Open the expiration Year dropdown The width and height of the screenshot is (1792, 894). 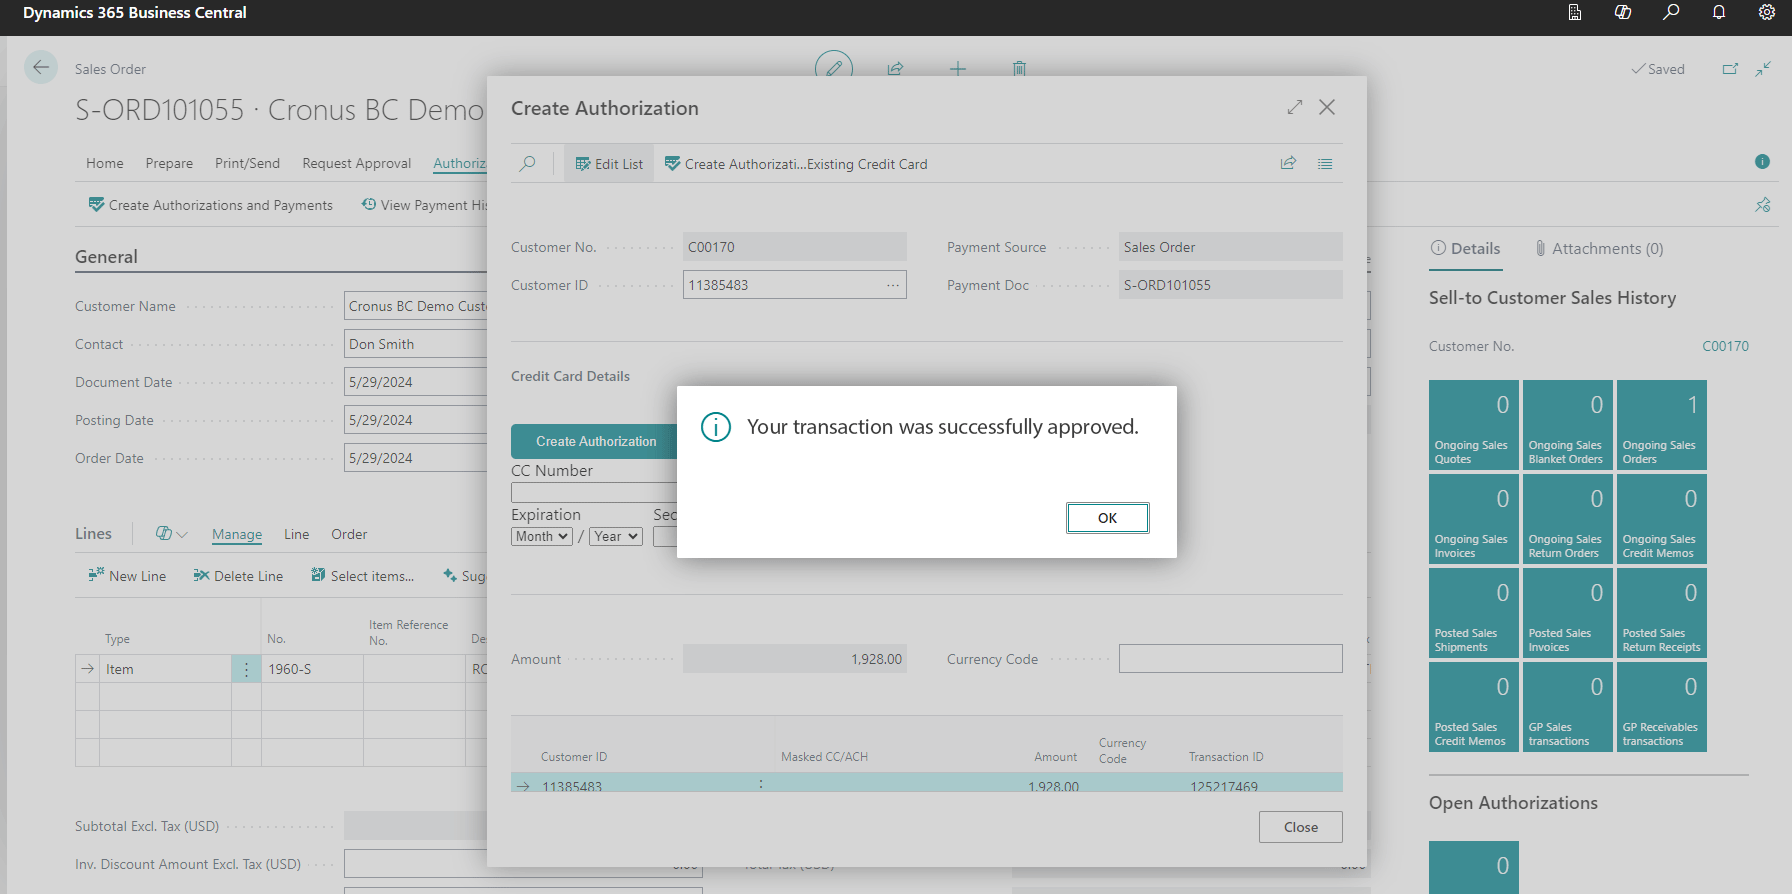tap(616, 537)
